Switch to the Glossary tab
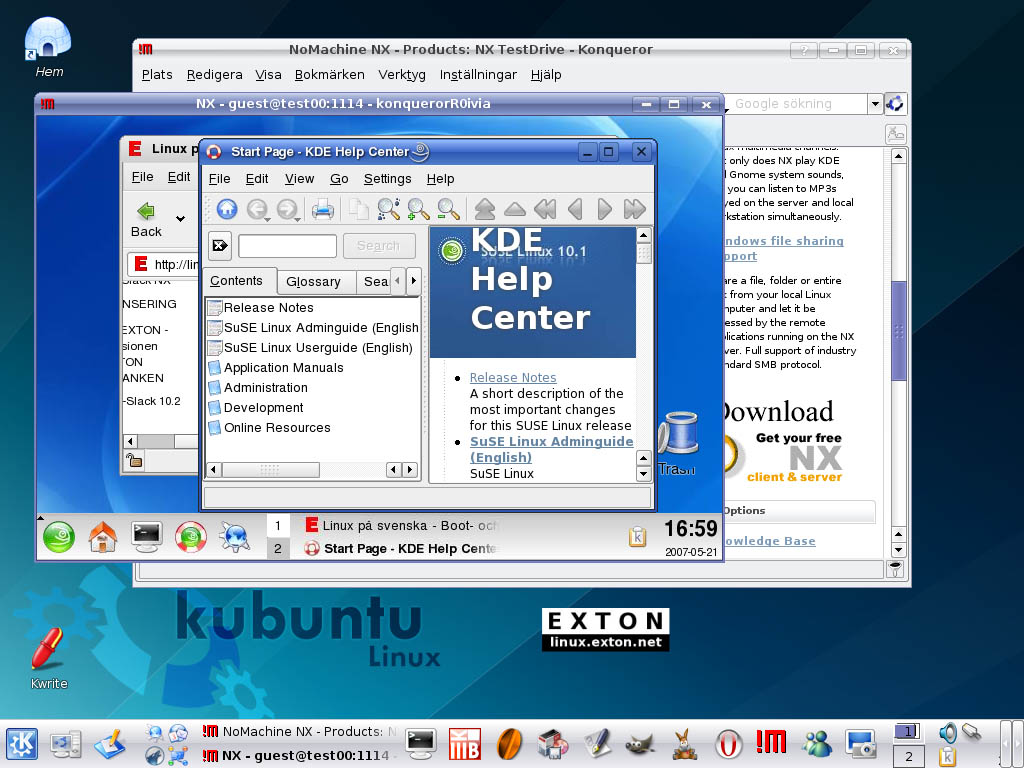Image resolution: width=1024 pixels, height=768 pixels. [x=316, y=281]
